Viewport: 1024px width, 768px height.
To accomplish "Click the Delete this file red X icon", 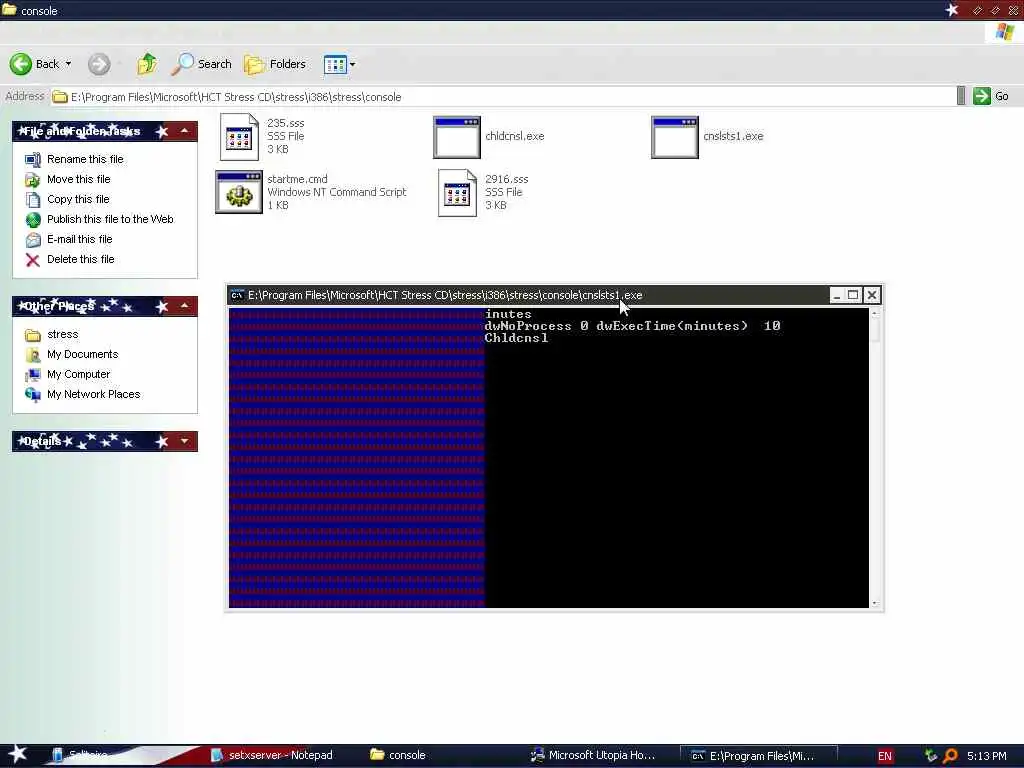I will pyautogui.click(x=33, y=260).
